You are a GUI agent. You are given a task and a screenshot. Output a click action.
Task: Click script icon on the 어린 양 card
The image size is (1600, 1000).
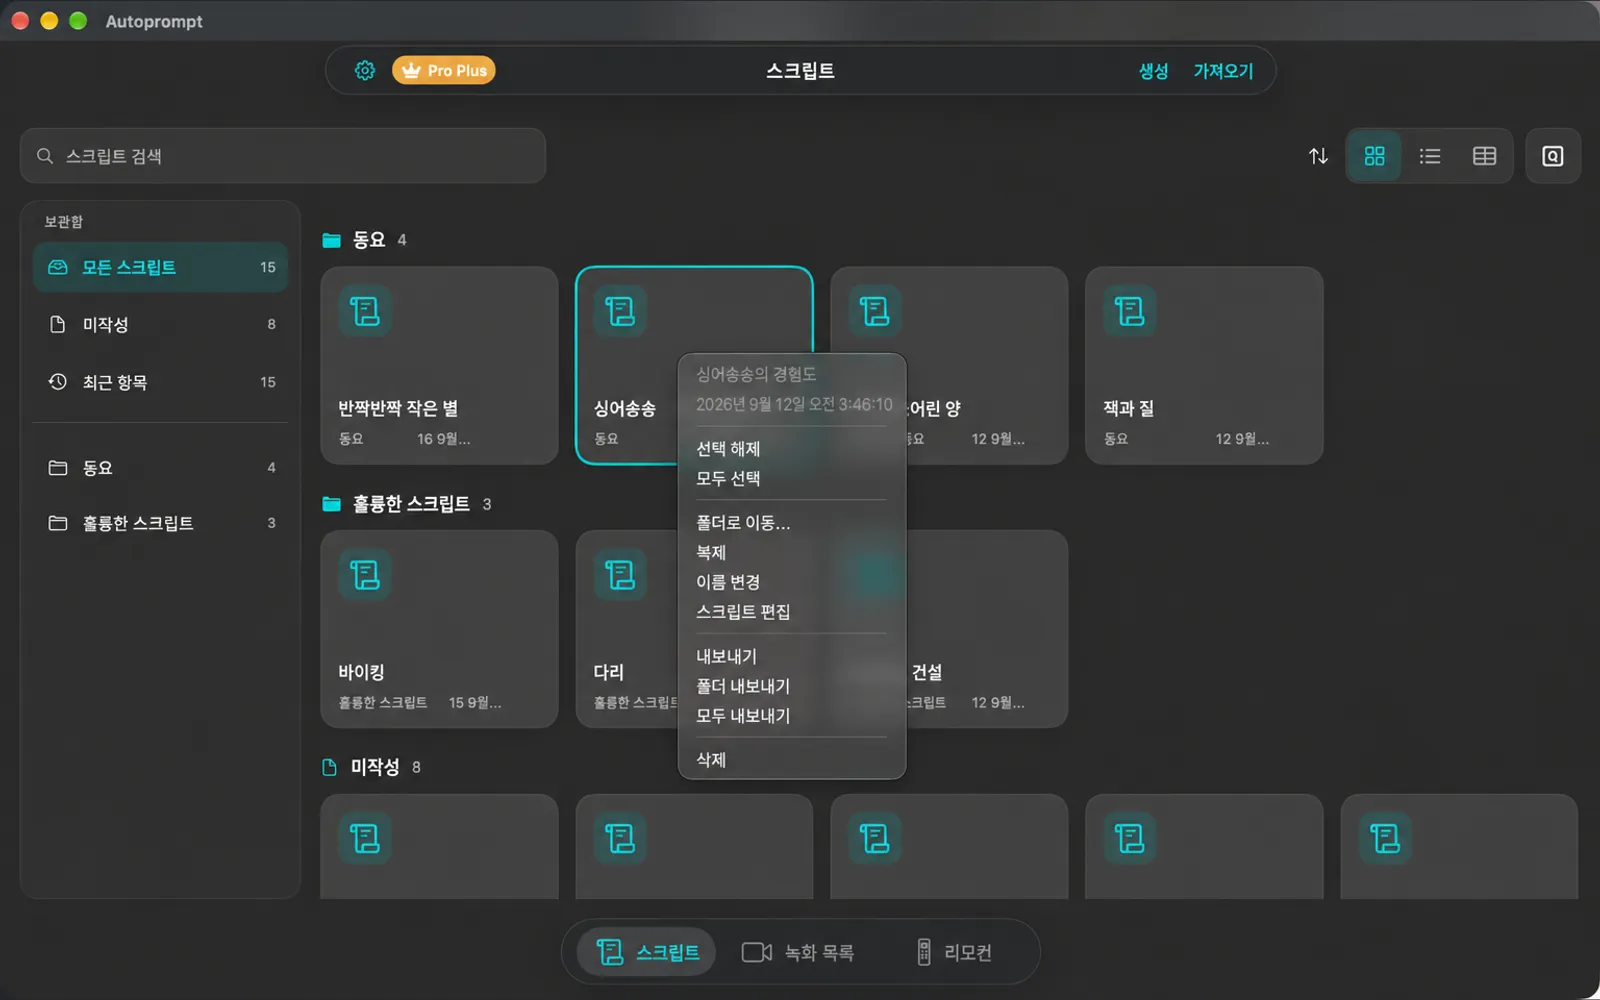875,311
